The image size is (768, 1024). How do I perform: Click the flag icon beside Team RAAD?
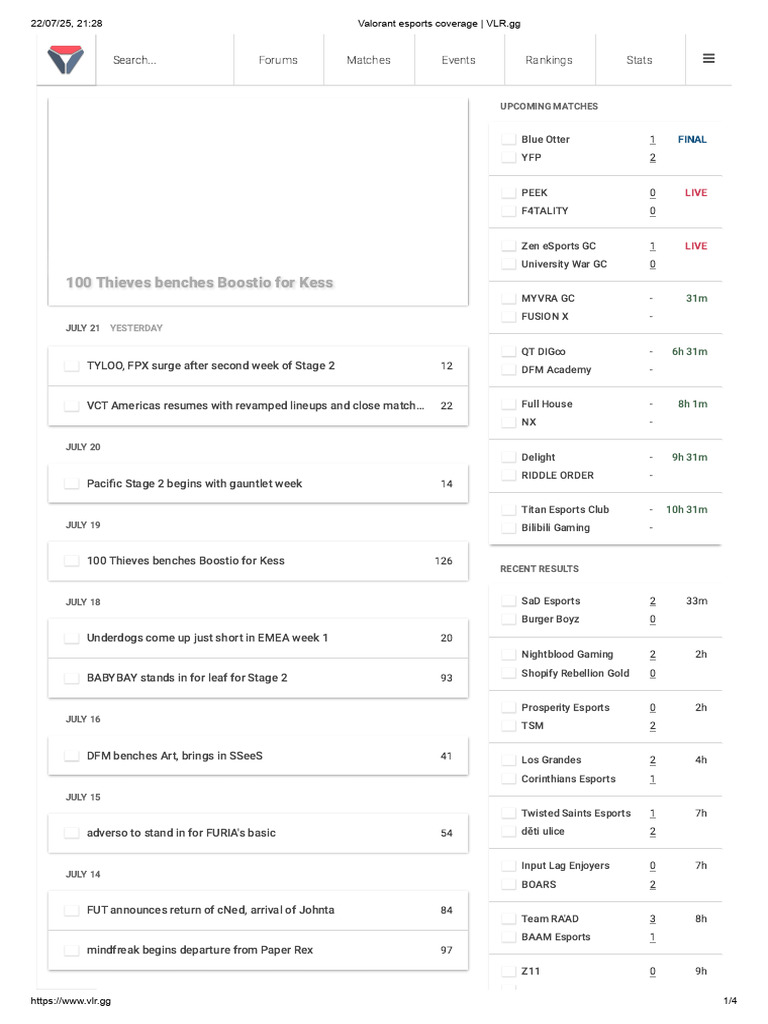click(509, 919)
